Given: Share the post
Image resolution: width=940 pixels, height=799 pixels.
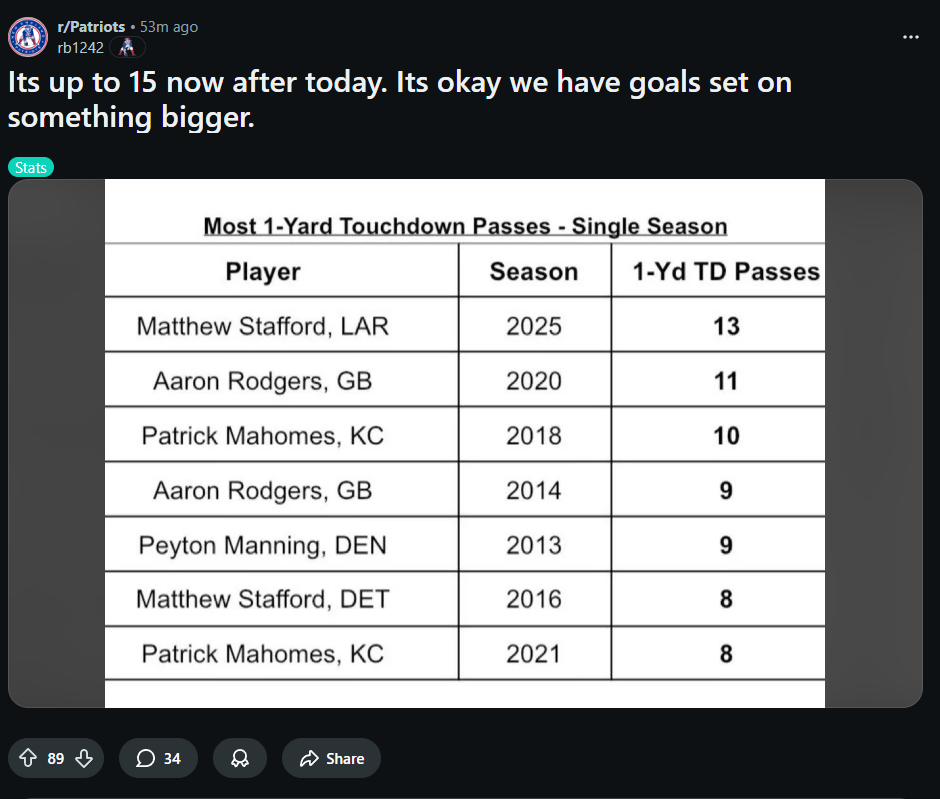Looking at the screenshot, I should [332, 758].
